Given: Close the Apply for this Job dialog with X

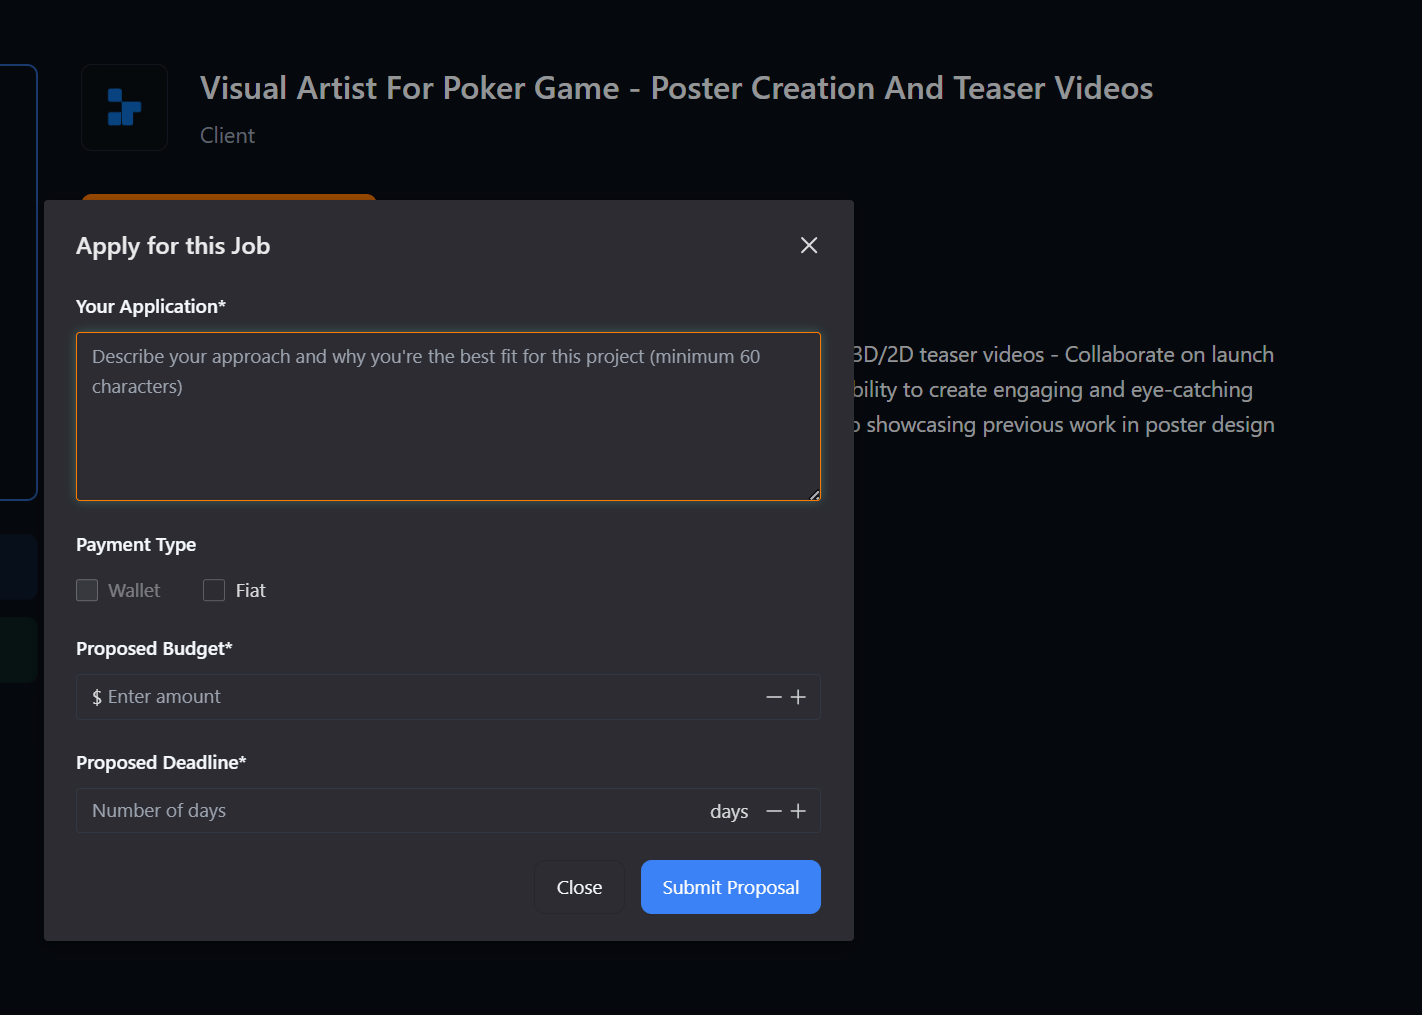Looking at the screenshot, I should (x=809, y=245).
